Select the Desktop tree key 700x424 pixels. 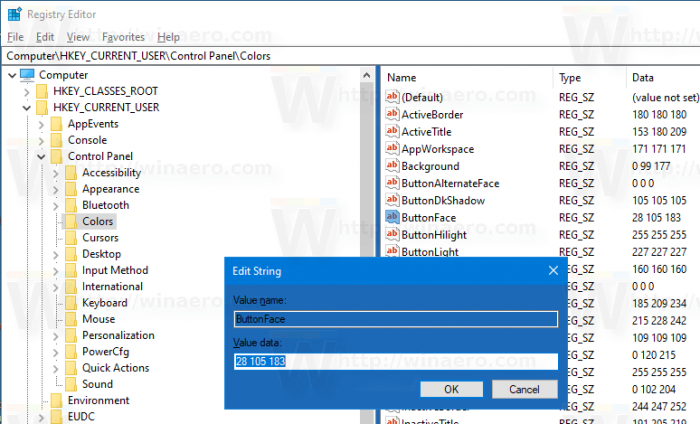click(101, 254)
